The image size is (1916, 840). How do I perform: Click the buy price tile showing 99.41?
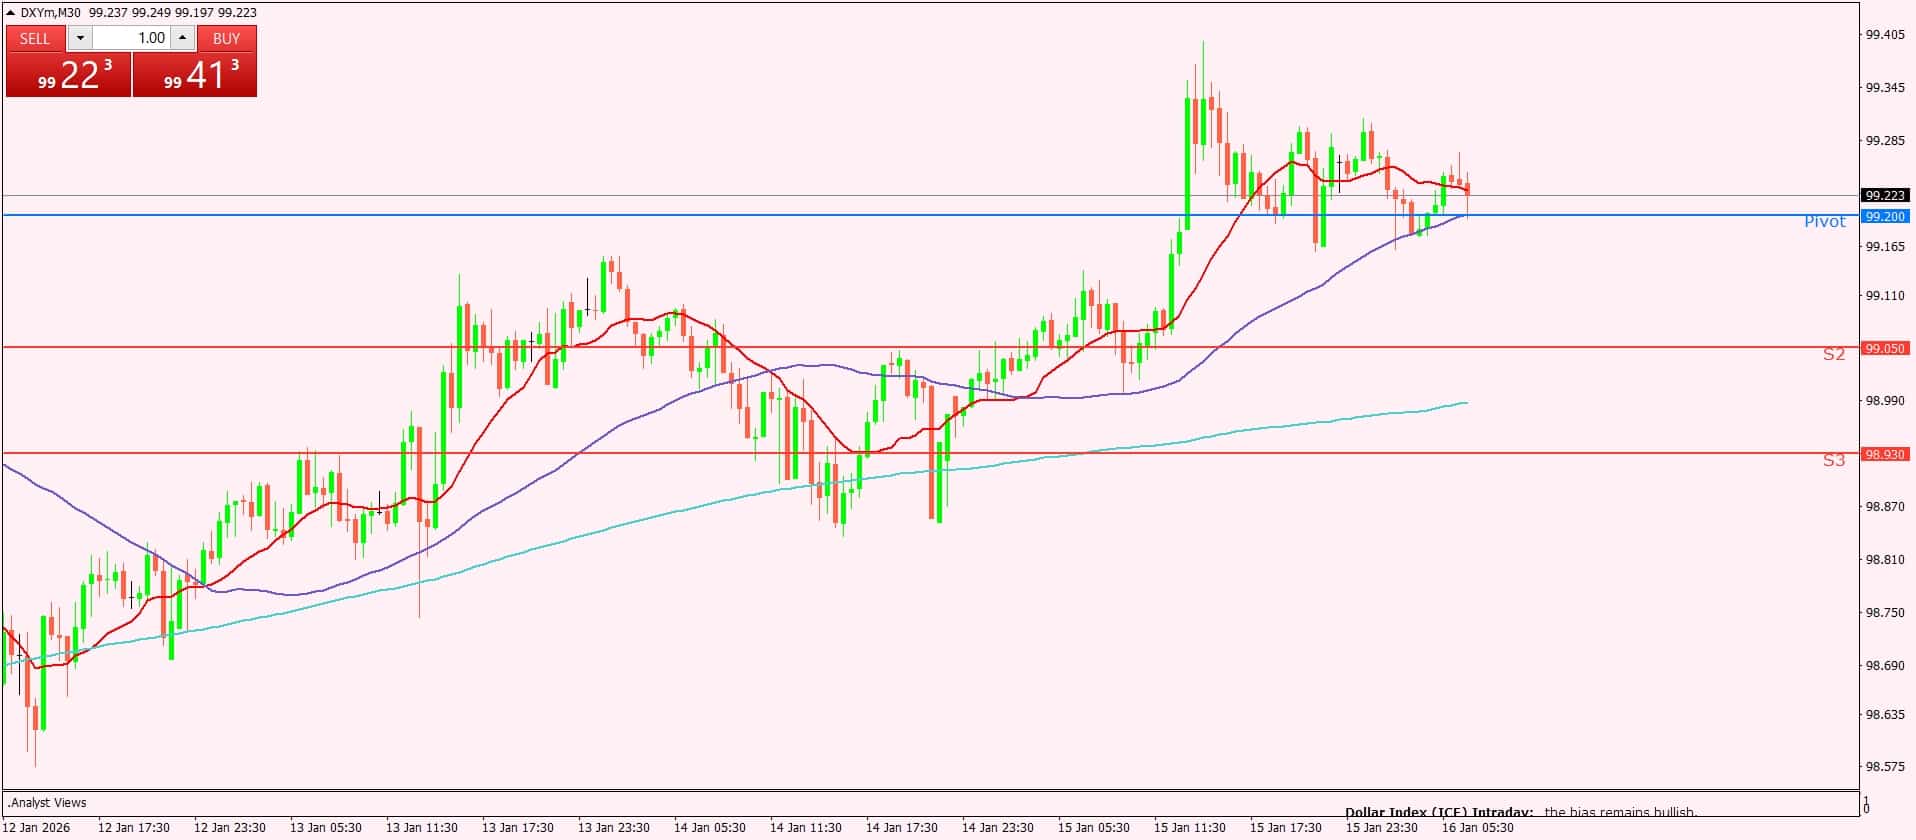point(195,75)
